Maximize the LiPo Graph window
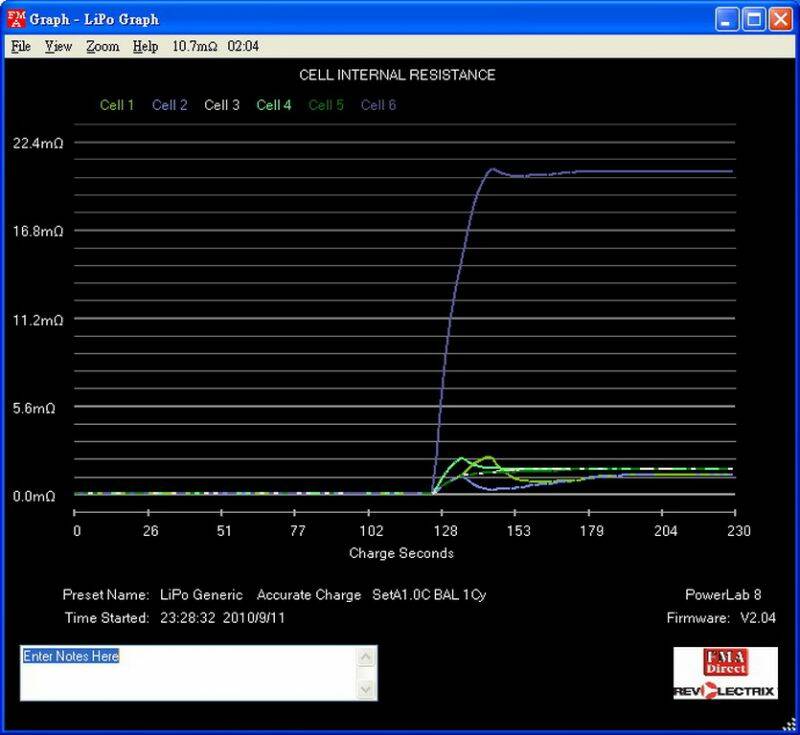800x735 pixels. [754, 20]
